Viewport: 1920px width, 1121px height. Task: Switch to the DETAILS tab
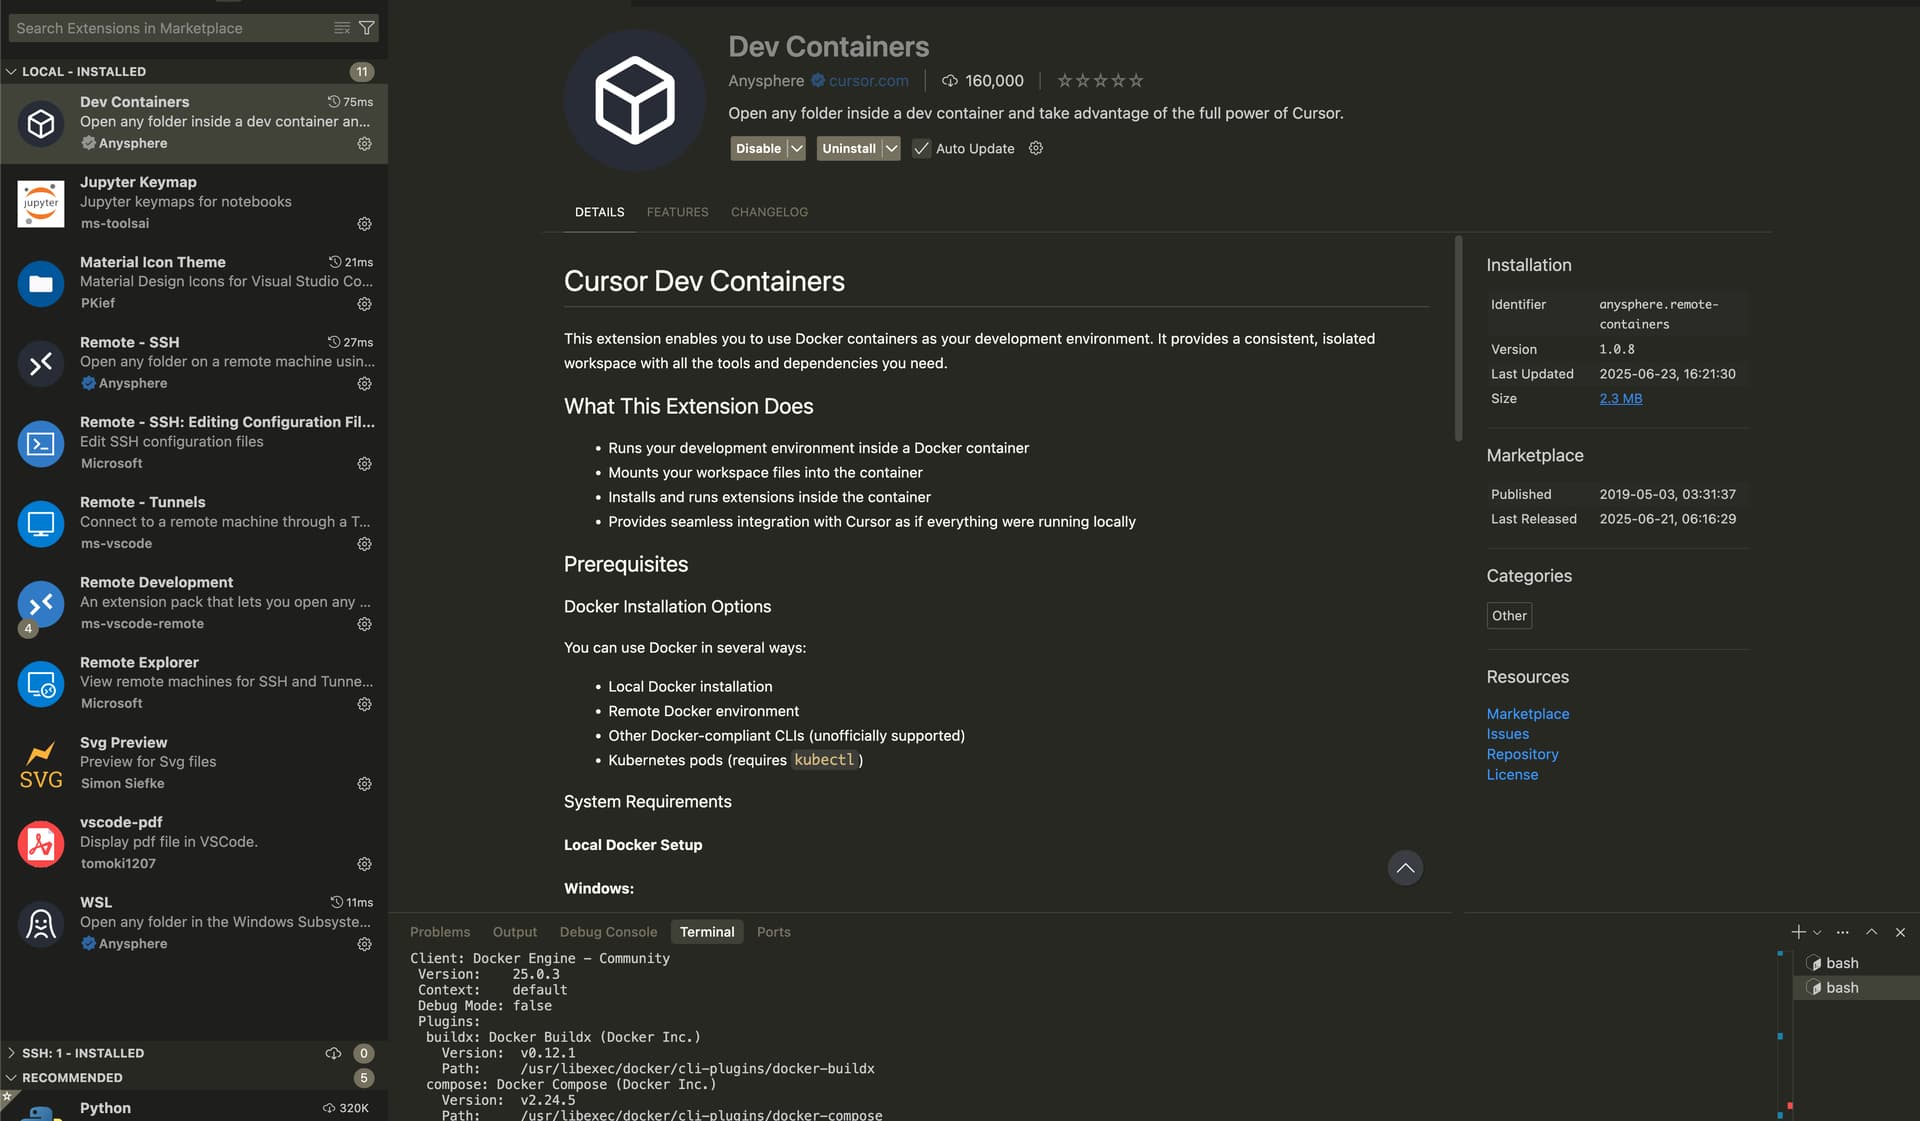point(599,212)
